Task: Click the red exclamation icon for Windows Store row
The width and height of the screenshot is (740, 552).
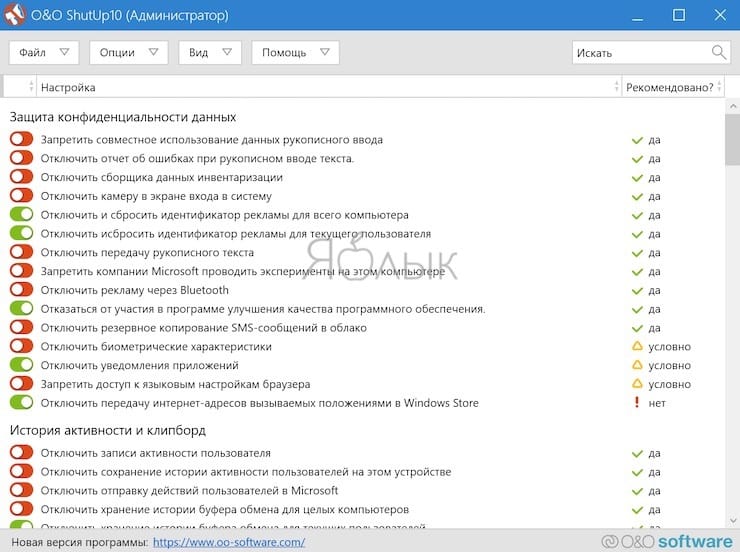Action: point(637,402)
